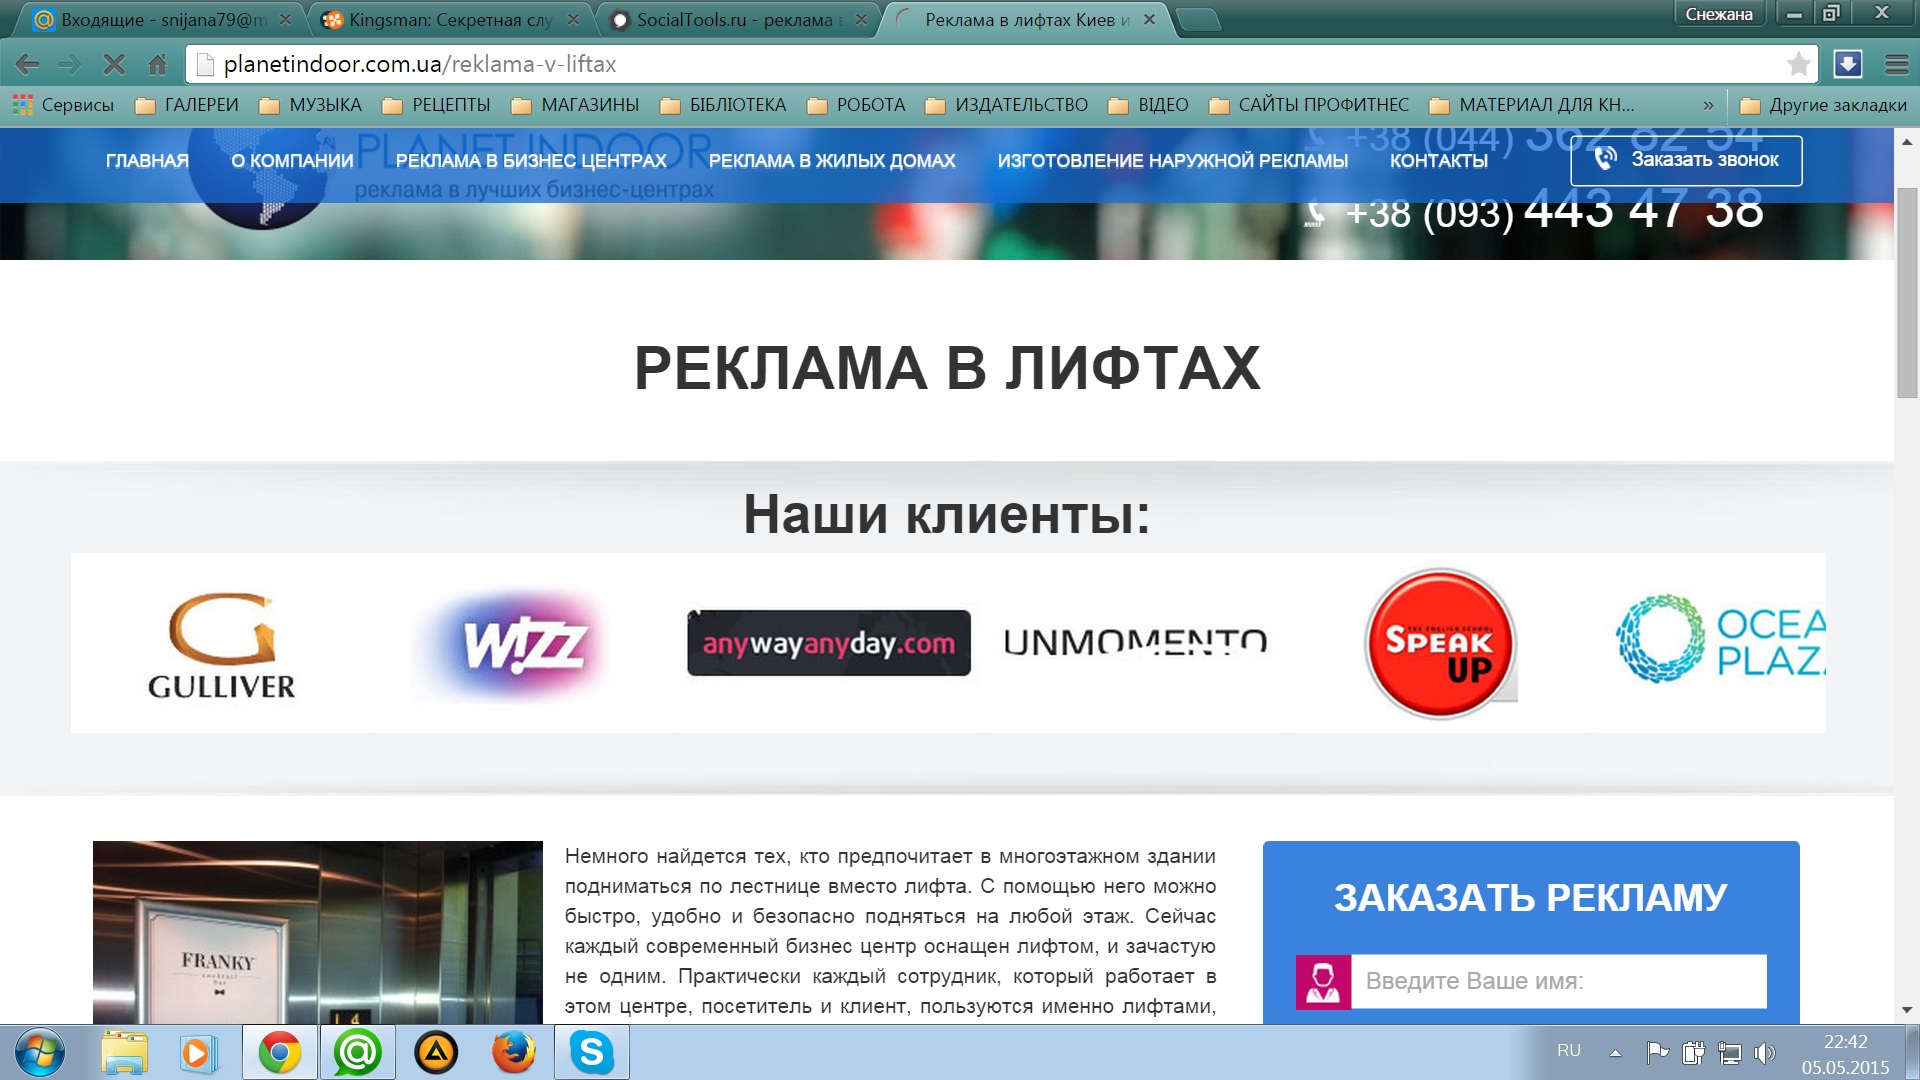Click the Speak Up client logo

pos(1440,644)
